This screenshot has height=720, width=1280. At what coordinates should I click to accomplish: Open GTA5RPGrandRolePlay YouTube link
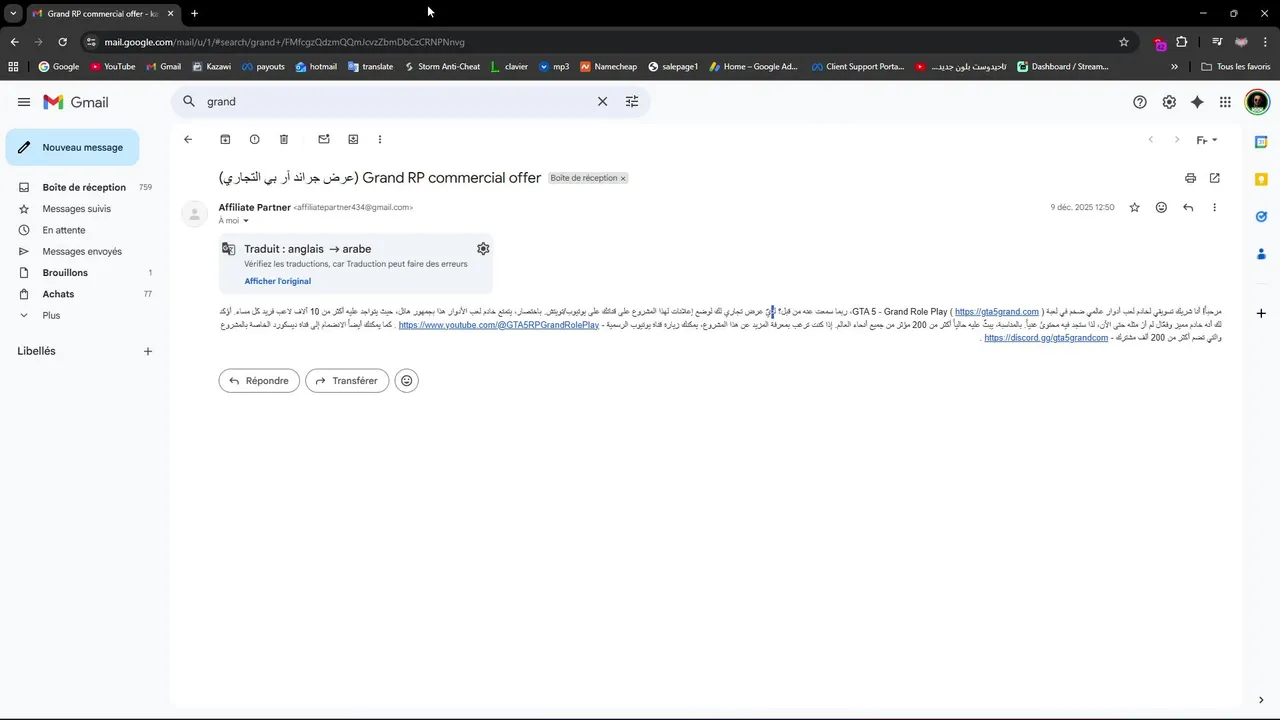(x=499, y=325)
